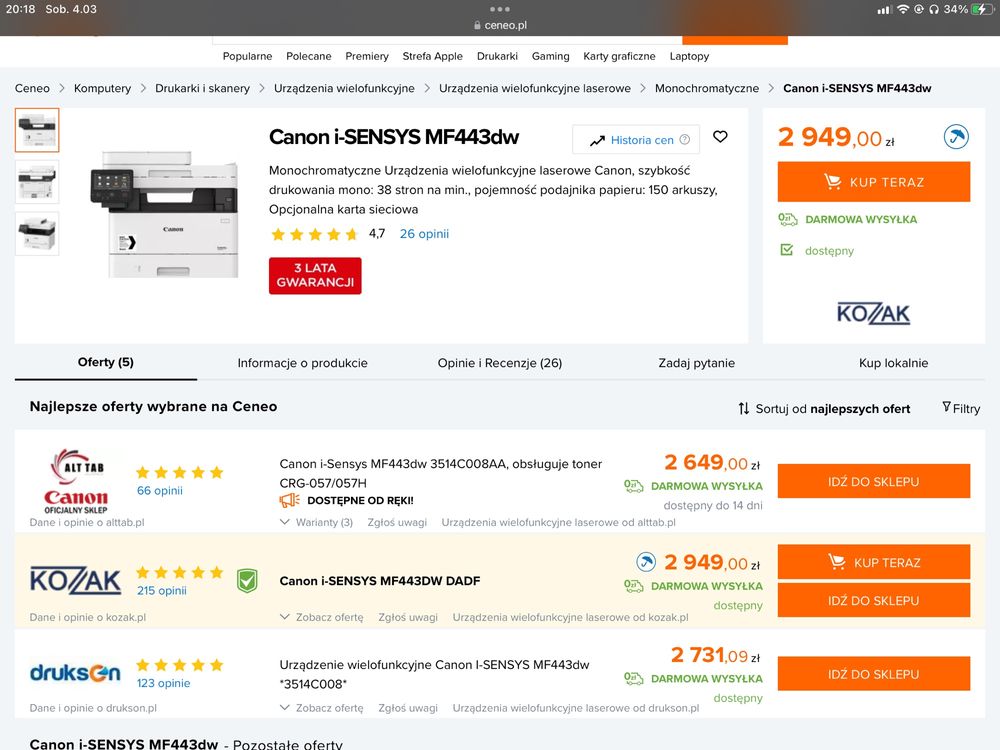Switch to the Oferty (5) tab
1000x750 pixels.
(x=106, y=362)
